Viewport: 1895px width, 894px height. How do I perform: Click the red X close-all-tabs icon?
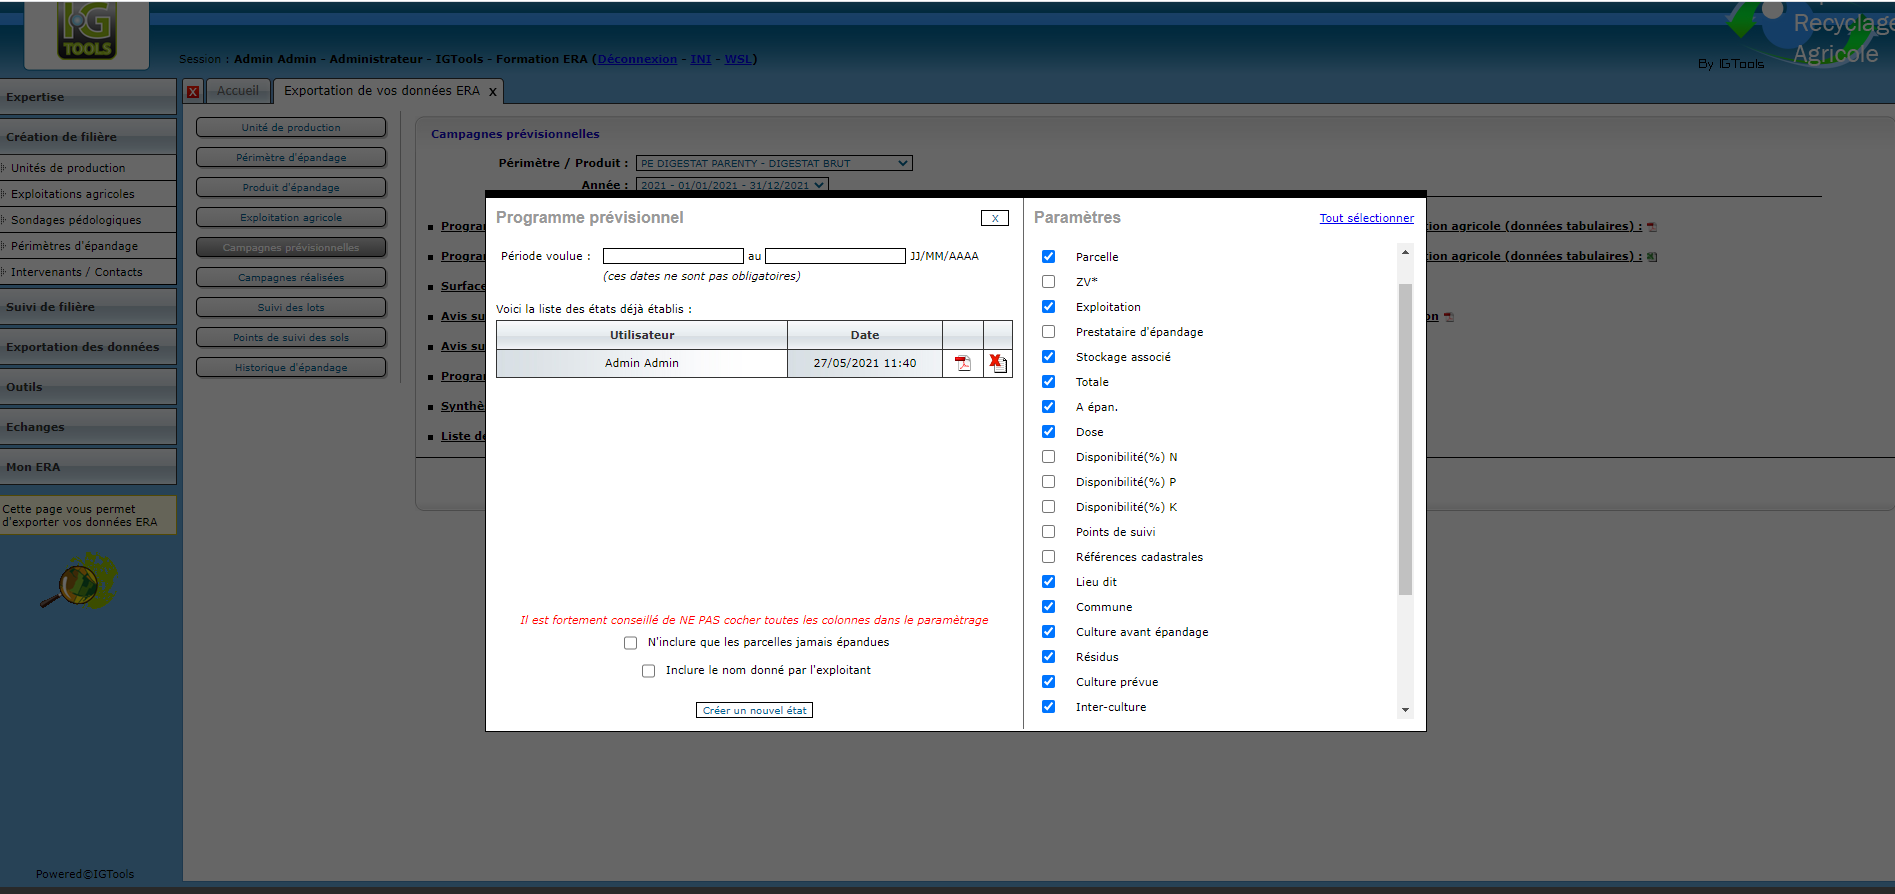(x=193, y=92)
